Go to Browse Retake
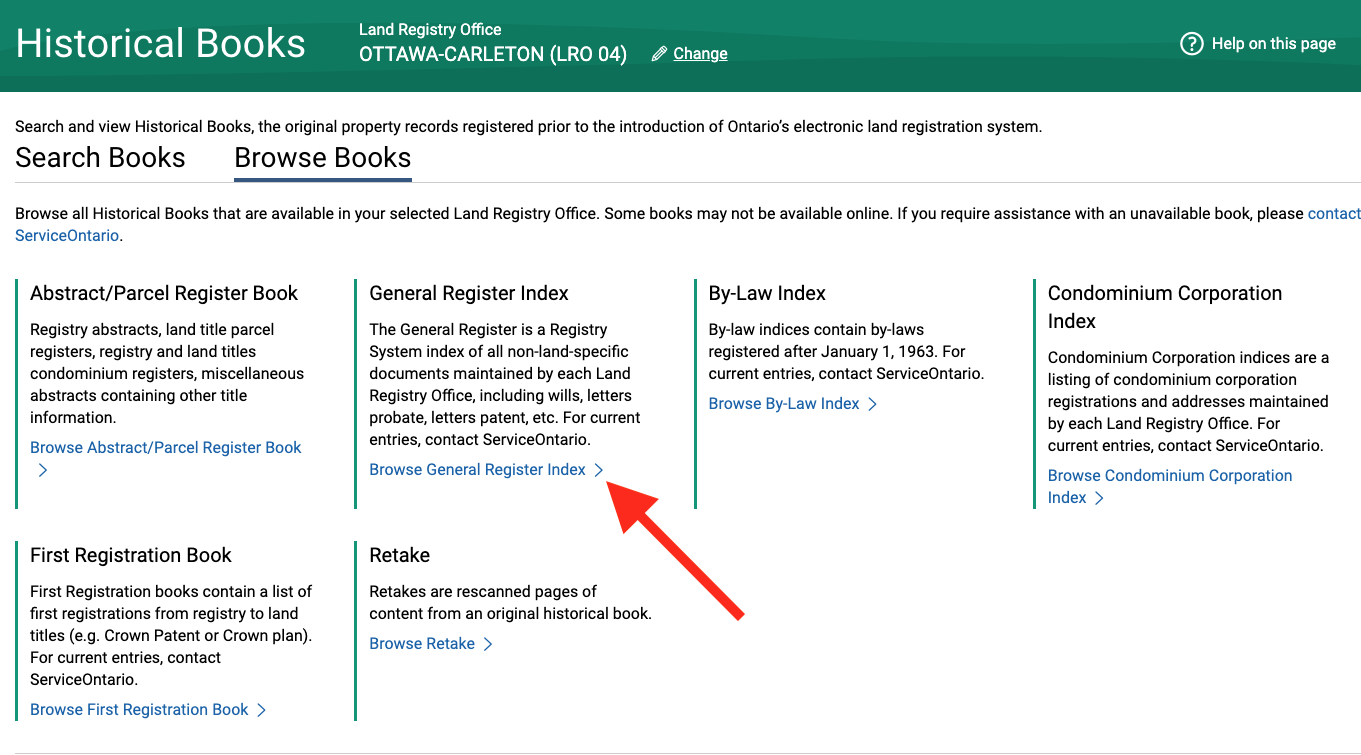The width and height of the screenshot is (1361, 755). [422, 644]
